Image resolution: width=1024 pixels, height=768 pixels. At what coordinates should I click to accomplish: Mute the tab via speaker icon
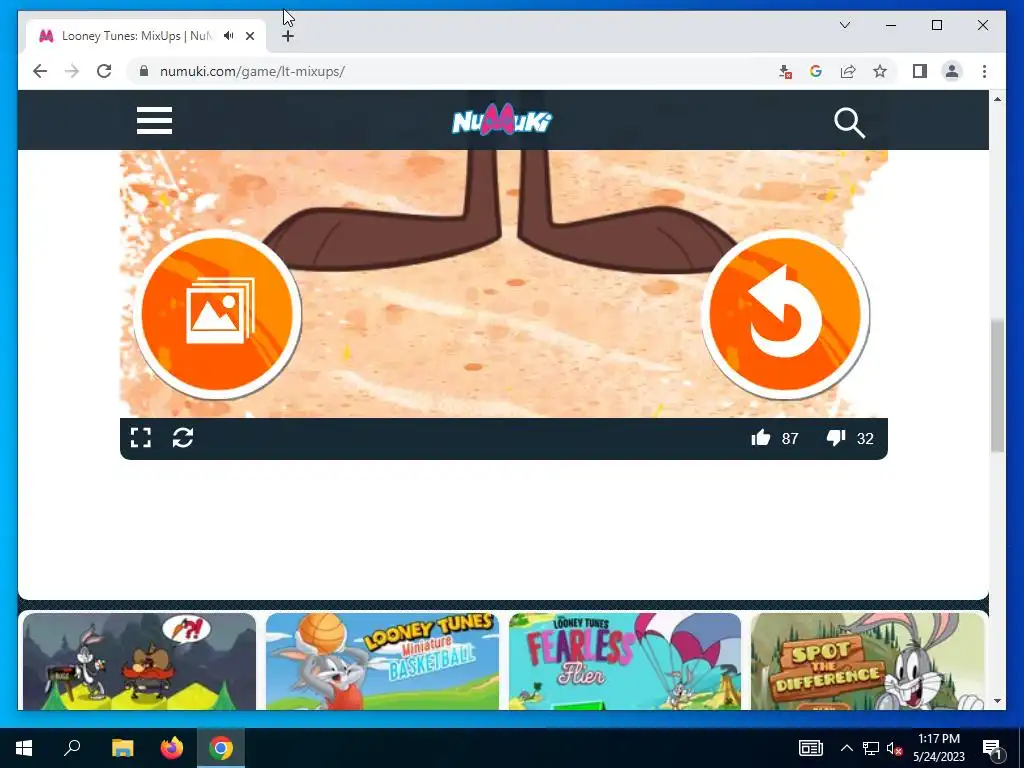point(228,36)
